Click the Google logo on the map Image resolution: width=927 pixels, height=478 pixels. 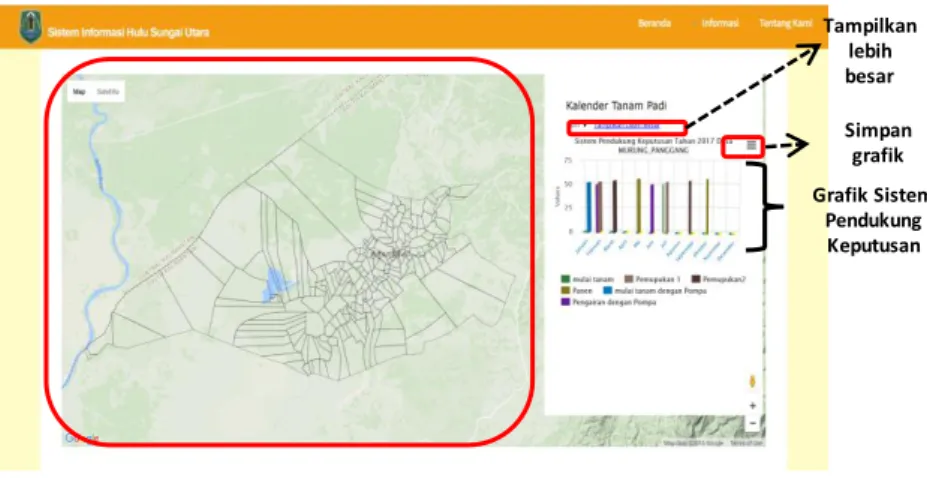pyautogui.click(x=80, y=438)
